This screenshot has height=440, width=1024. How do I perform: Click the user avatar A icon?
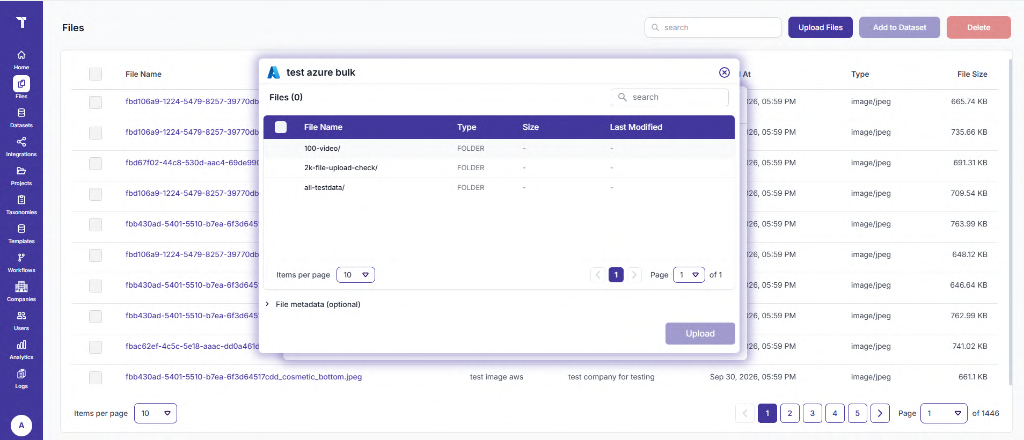pos(22,426)
